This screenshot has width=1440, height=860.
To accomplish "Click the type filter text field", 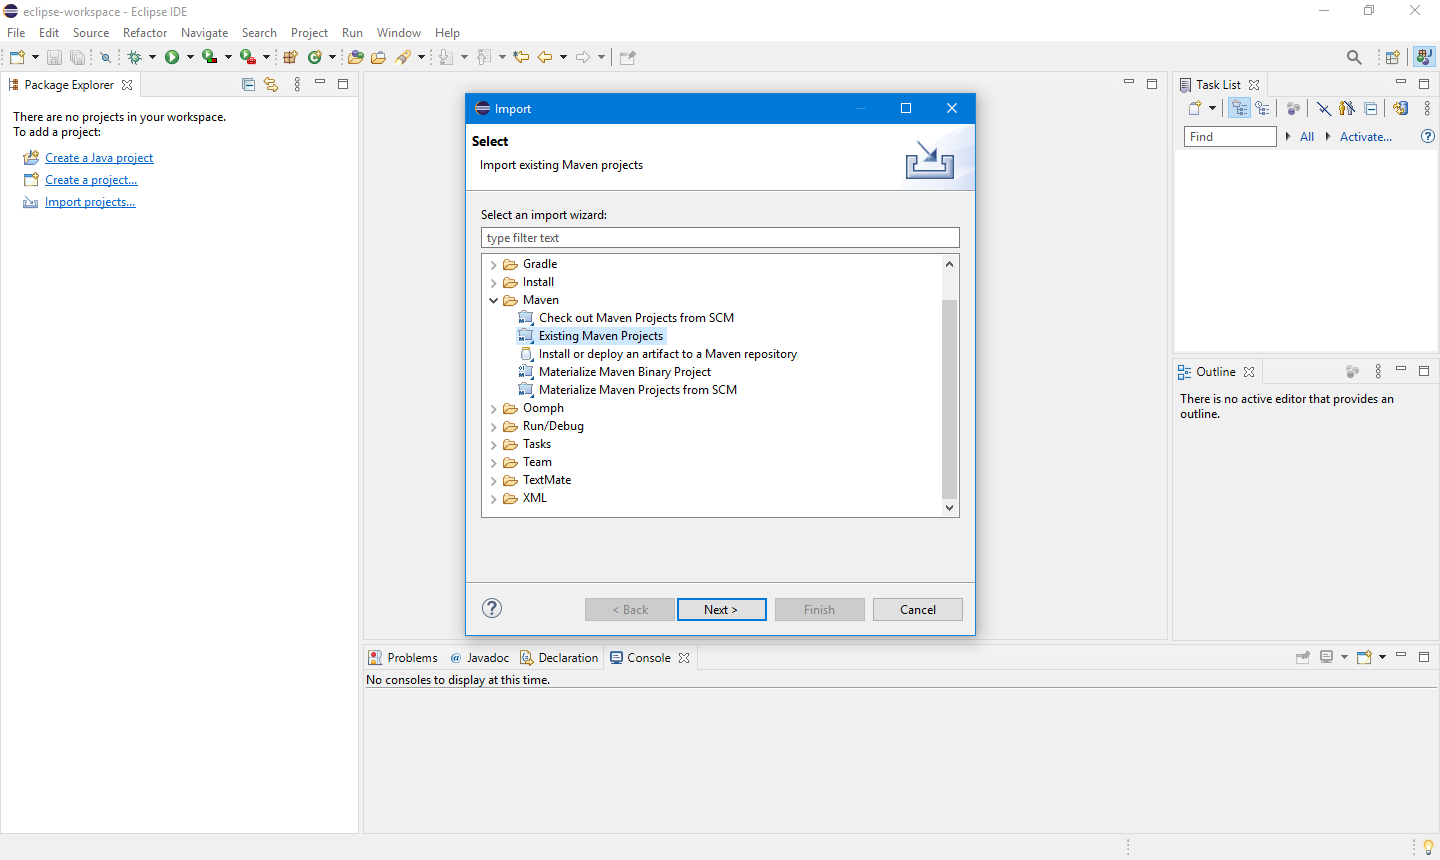I will tap(720, 238).
